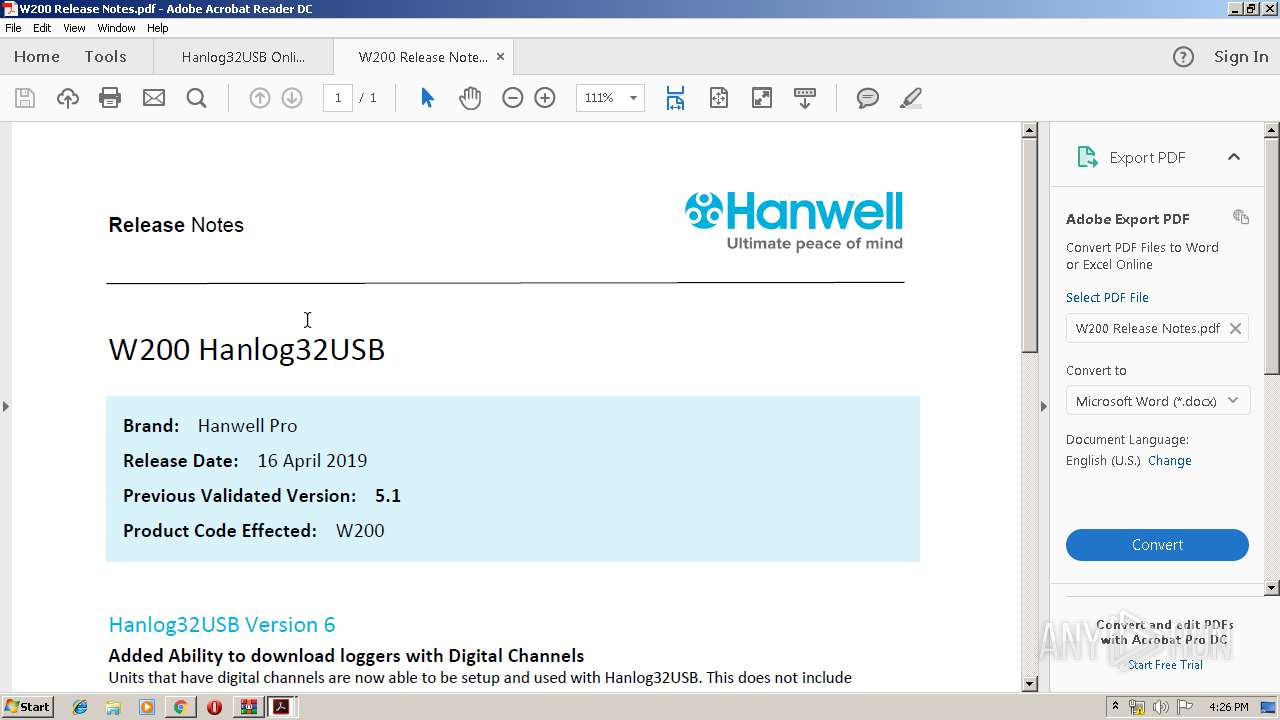Screen dimensions: 1280x720
Task: Switch to the Tools tab
Action: pos(105,57)
